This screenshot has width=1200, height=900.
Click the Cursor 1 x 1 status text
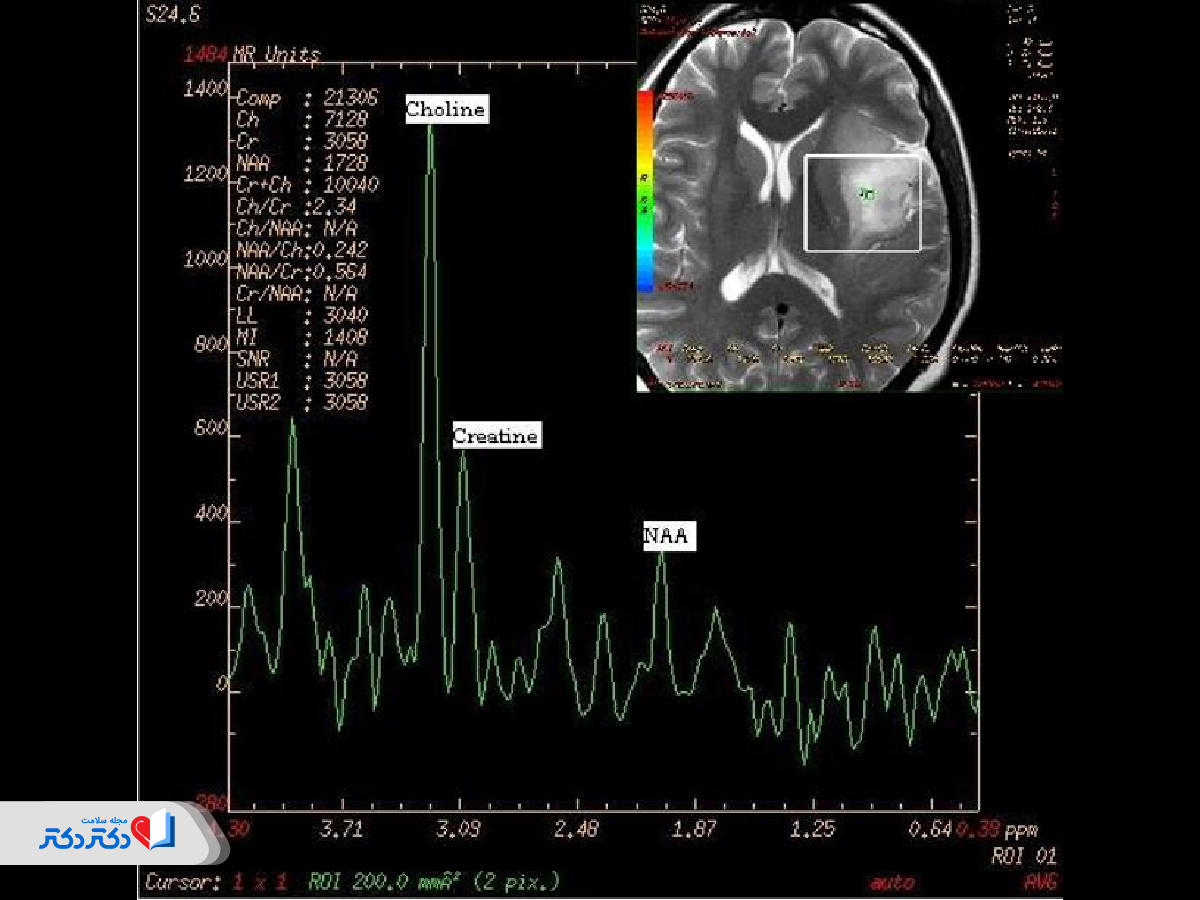(x=217, y=883)
